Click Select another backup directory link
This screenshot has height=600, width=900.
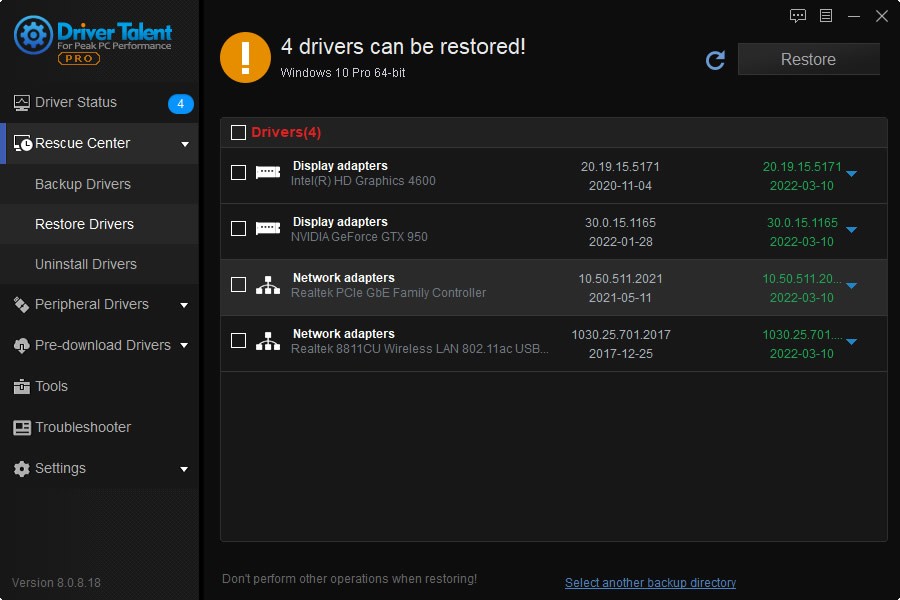click(650, 582)
